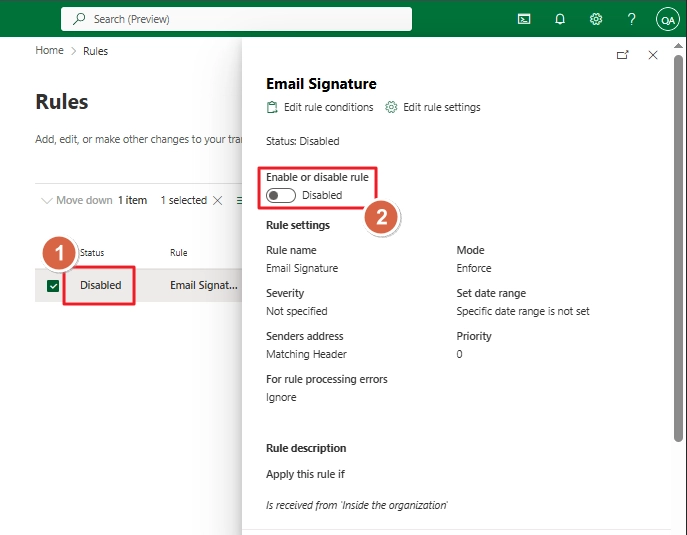Clear the 1 selected filter
This screenshot has height=535, width=687.
217,201
